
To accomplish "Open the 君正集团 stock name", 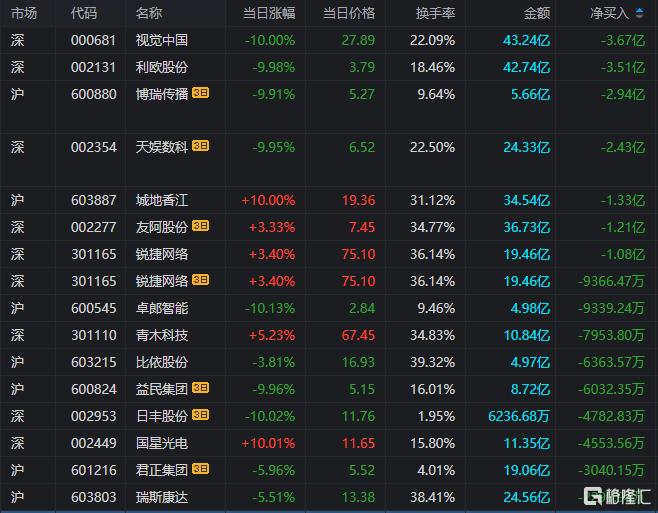I will (162, 470).
